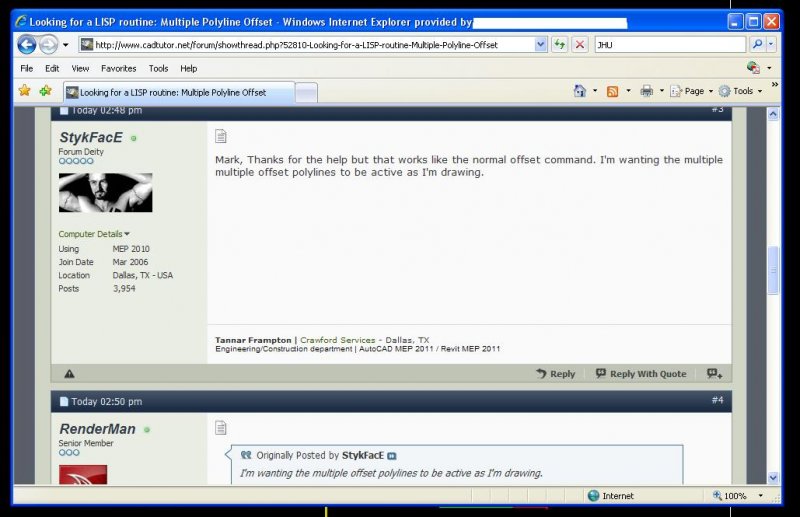Expand the Home button dropdown arrow
The image size is (800, 517).
click(595, 91)
